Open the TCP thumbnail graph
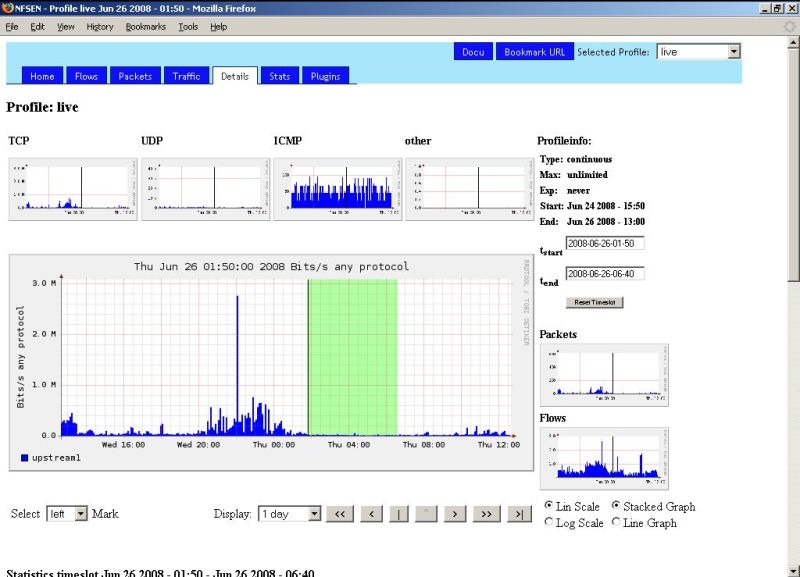This screenshot has height=577, width=800. coord(69,189)
